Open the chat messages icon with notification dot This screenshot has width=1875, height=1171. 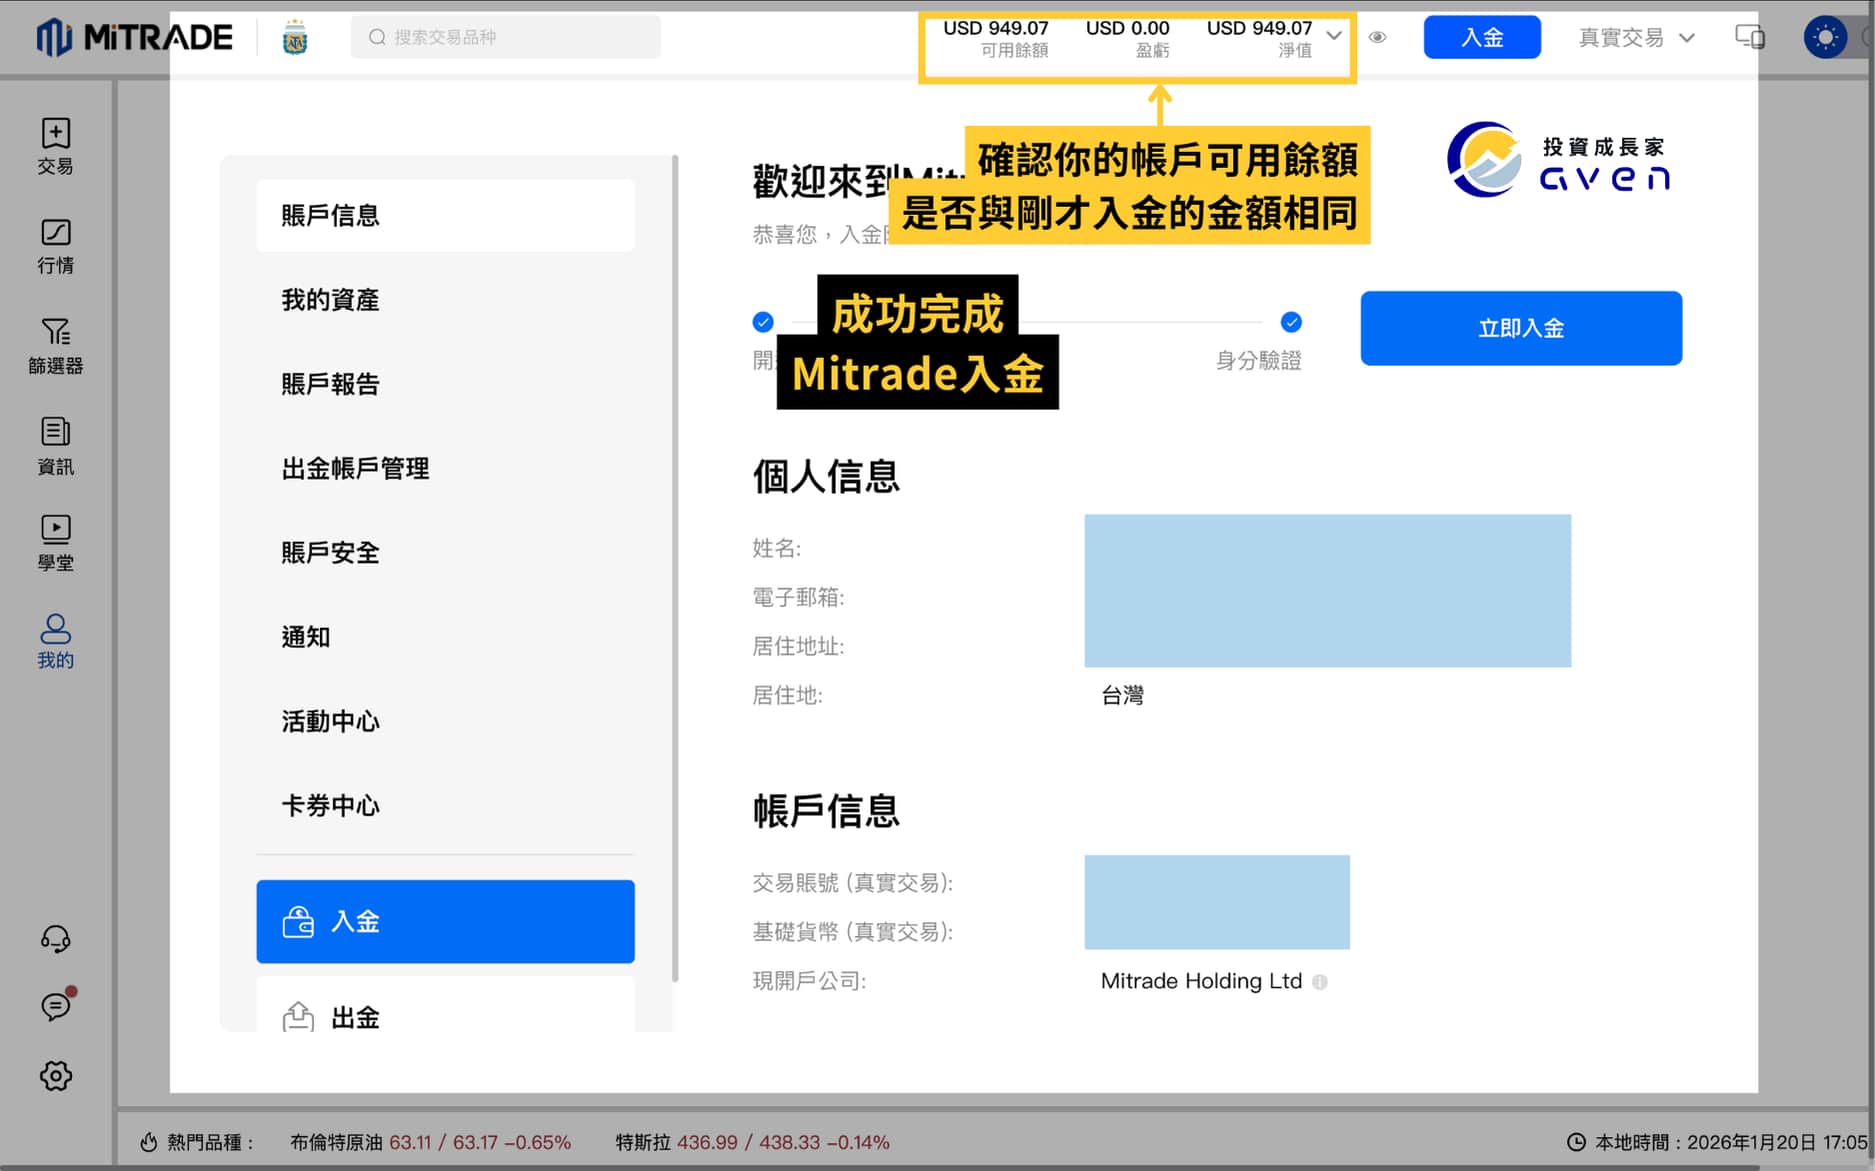(55, 1006)
